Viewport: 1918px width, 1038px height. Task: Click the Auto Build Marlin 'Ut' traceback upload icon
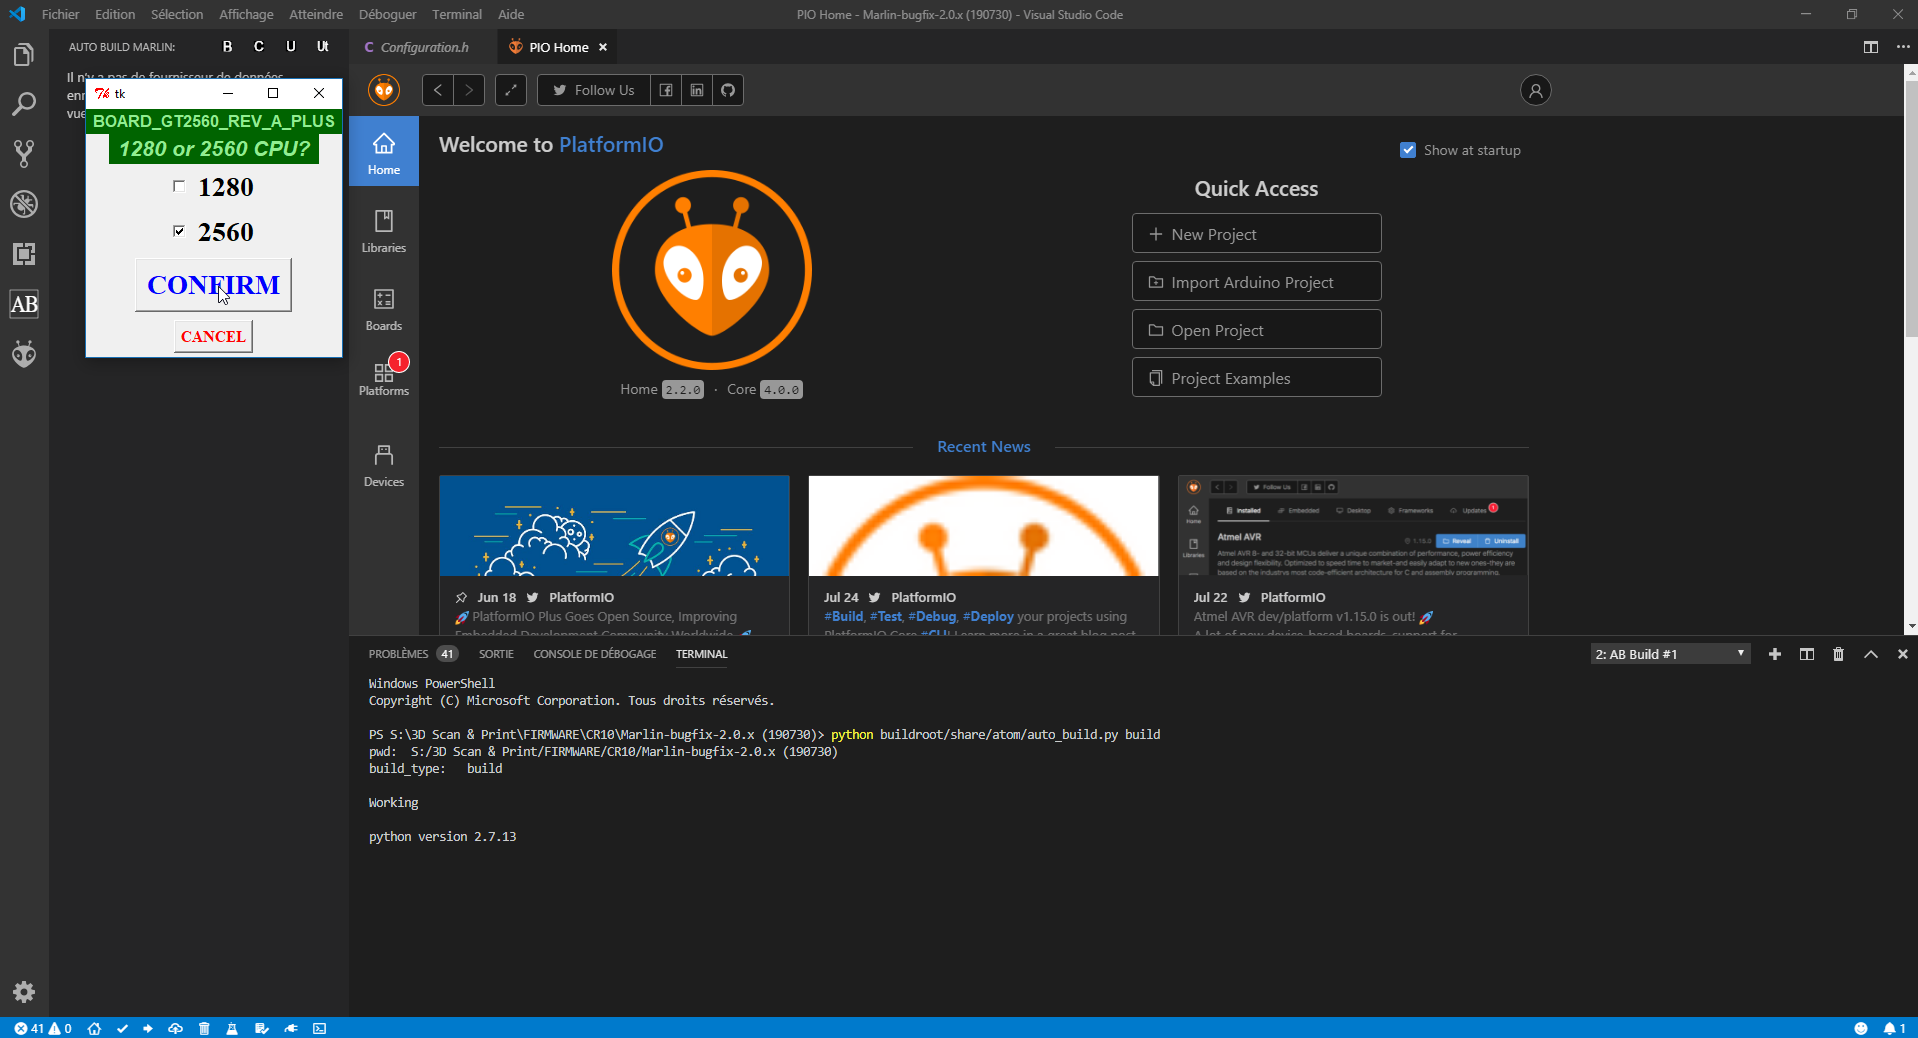[x=323, y=47]
